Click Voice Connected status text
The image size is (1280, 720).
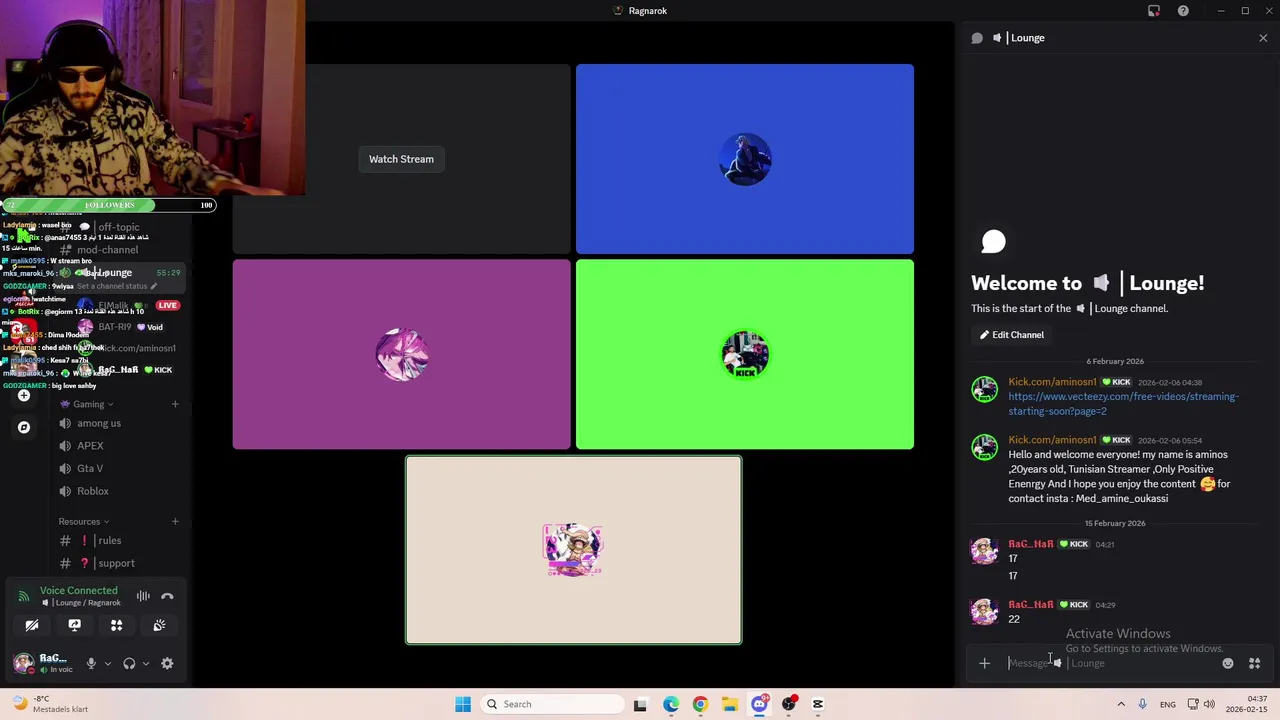point(78,591)
